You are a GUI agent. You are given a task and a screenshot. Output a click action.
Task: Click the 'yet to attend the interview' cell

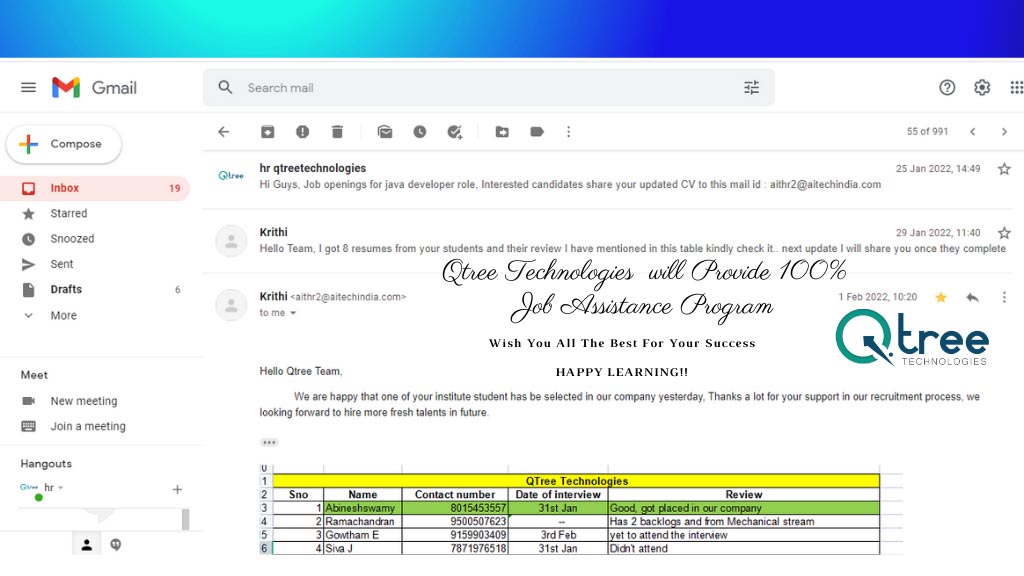pos(743,535)
